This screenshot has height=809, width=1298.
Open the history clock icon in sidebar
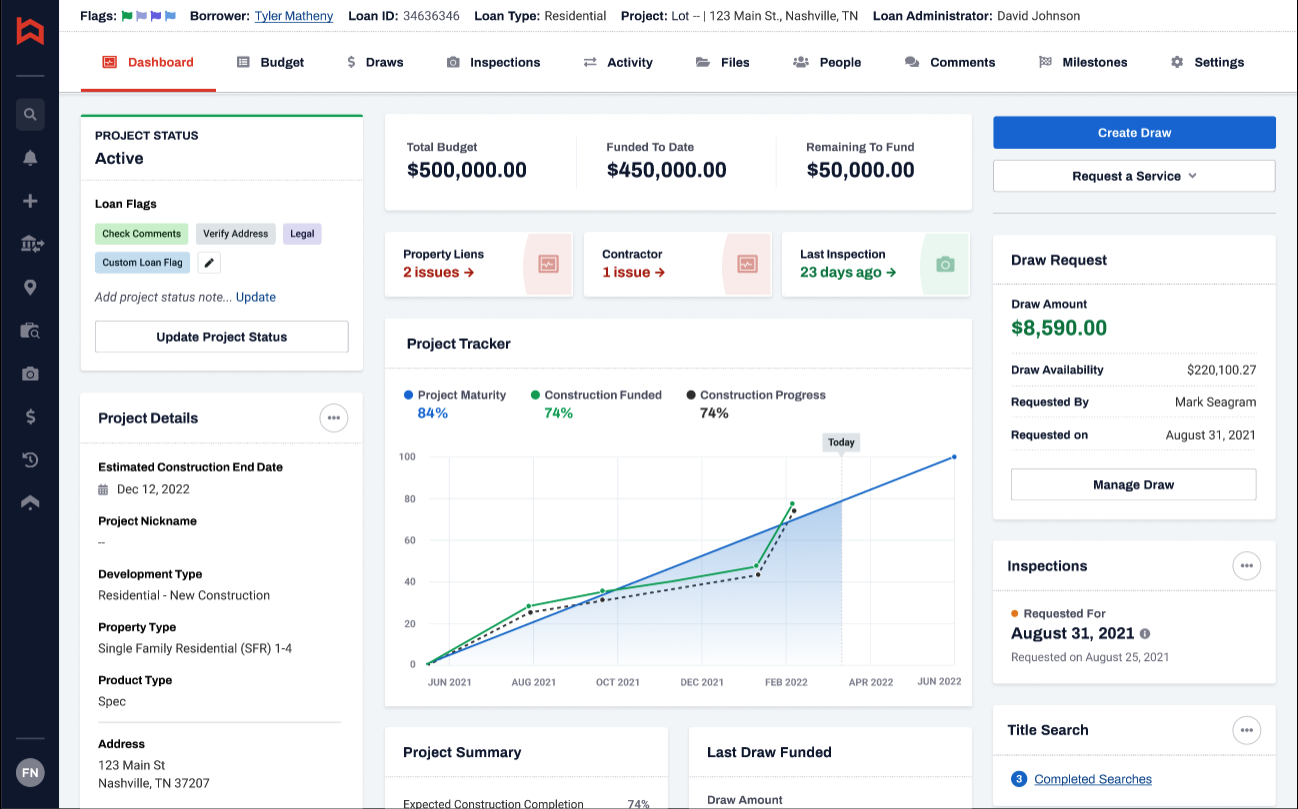[30, 460]
